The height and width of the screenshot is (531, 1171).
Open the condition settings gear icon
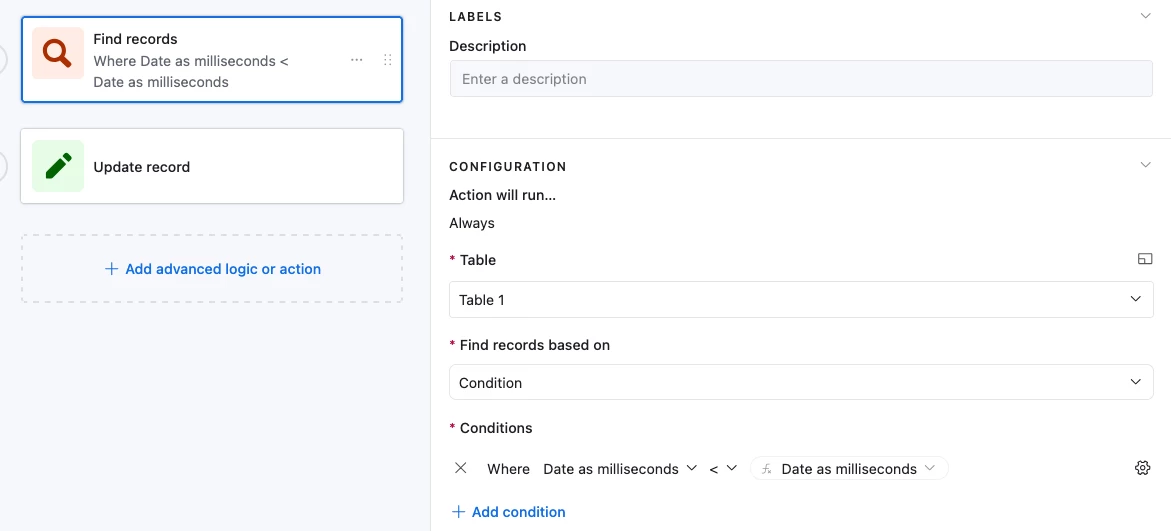coord(1143,468)
